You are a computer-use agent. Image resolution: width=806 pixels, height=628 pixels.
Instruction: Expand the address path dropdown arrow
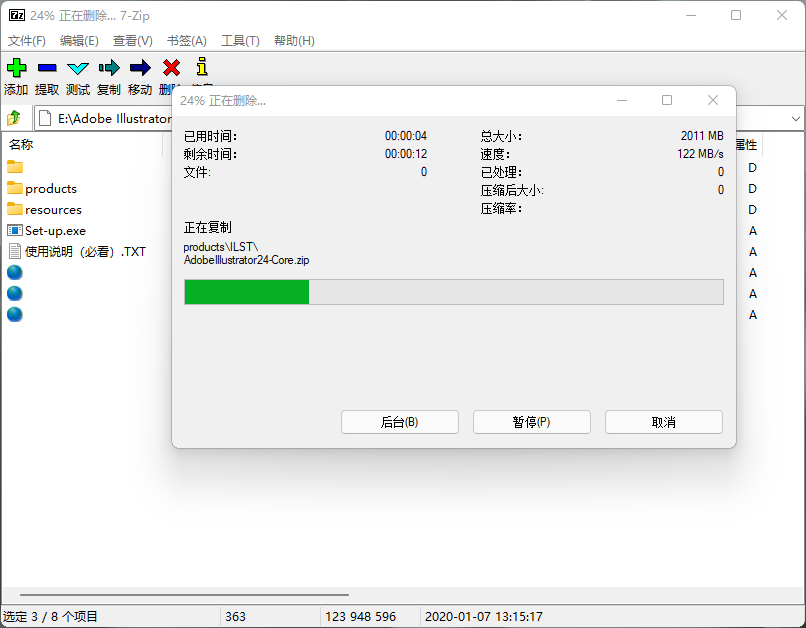[796, 118]
